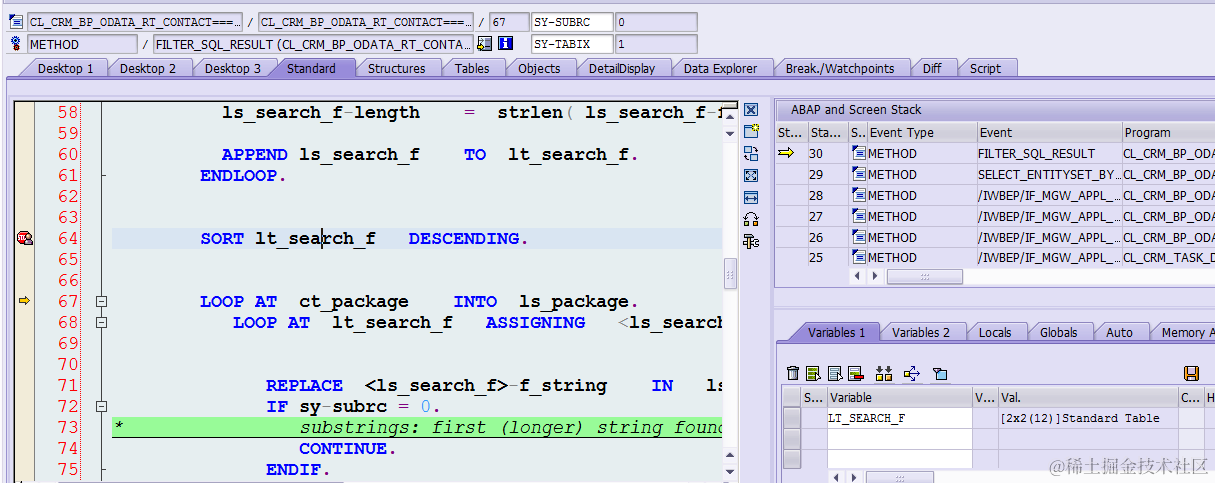The height and width of the screenshot is (483, 1215).
Task: Click the line number 67 field
Action: pos(510,22)
